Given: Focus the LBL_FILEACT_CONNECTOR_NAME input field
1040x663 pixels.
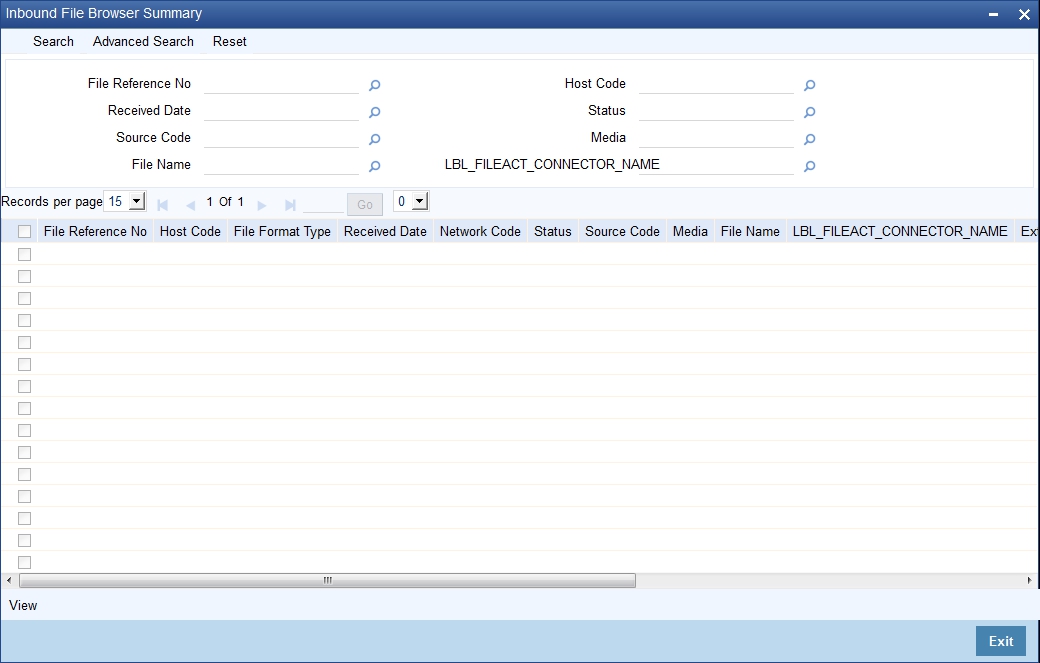Looking at the screenshot, I should tap(716, 166).
